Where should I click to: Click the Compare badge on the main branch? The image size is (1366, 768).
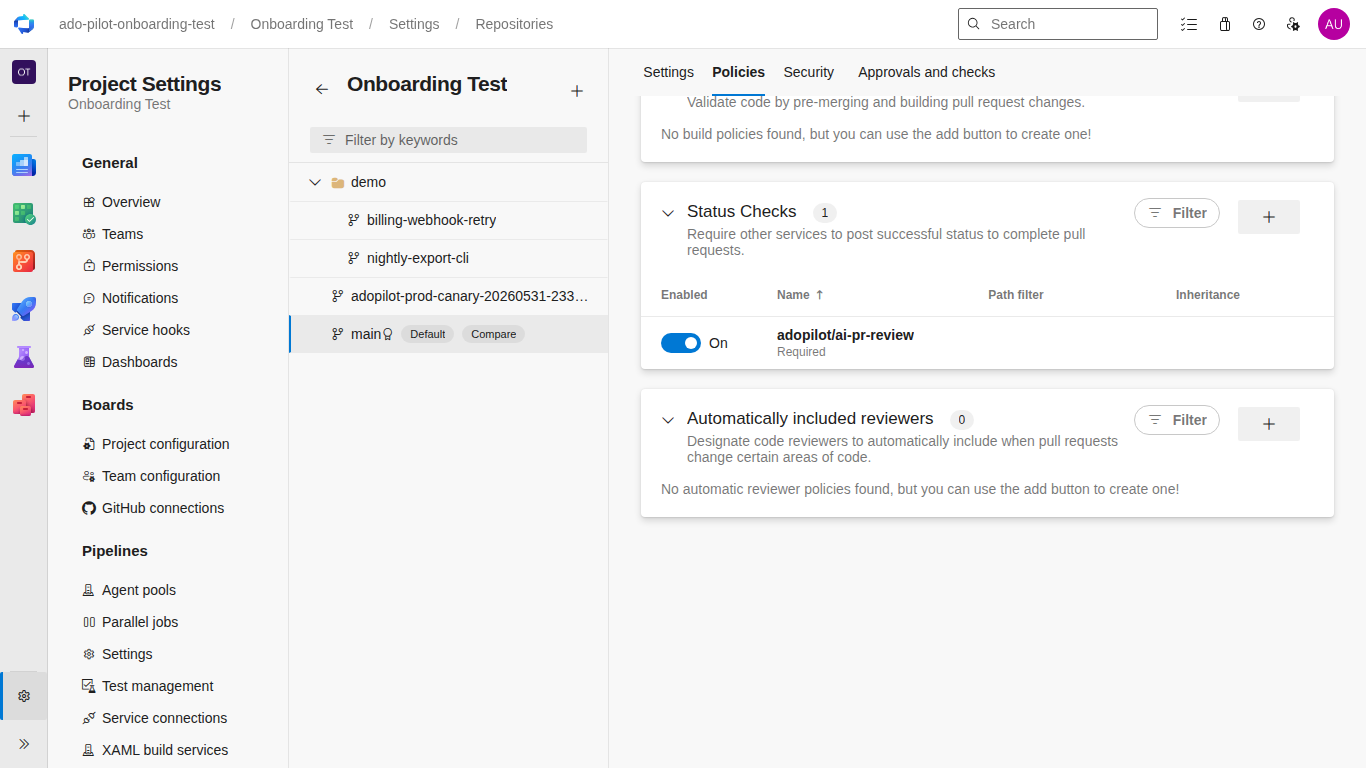(x=493, y=334)
